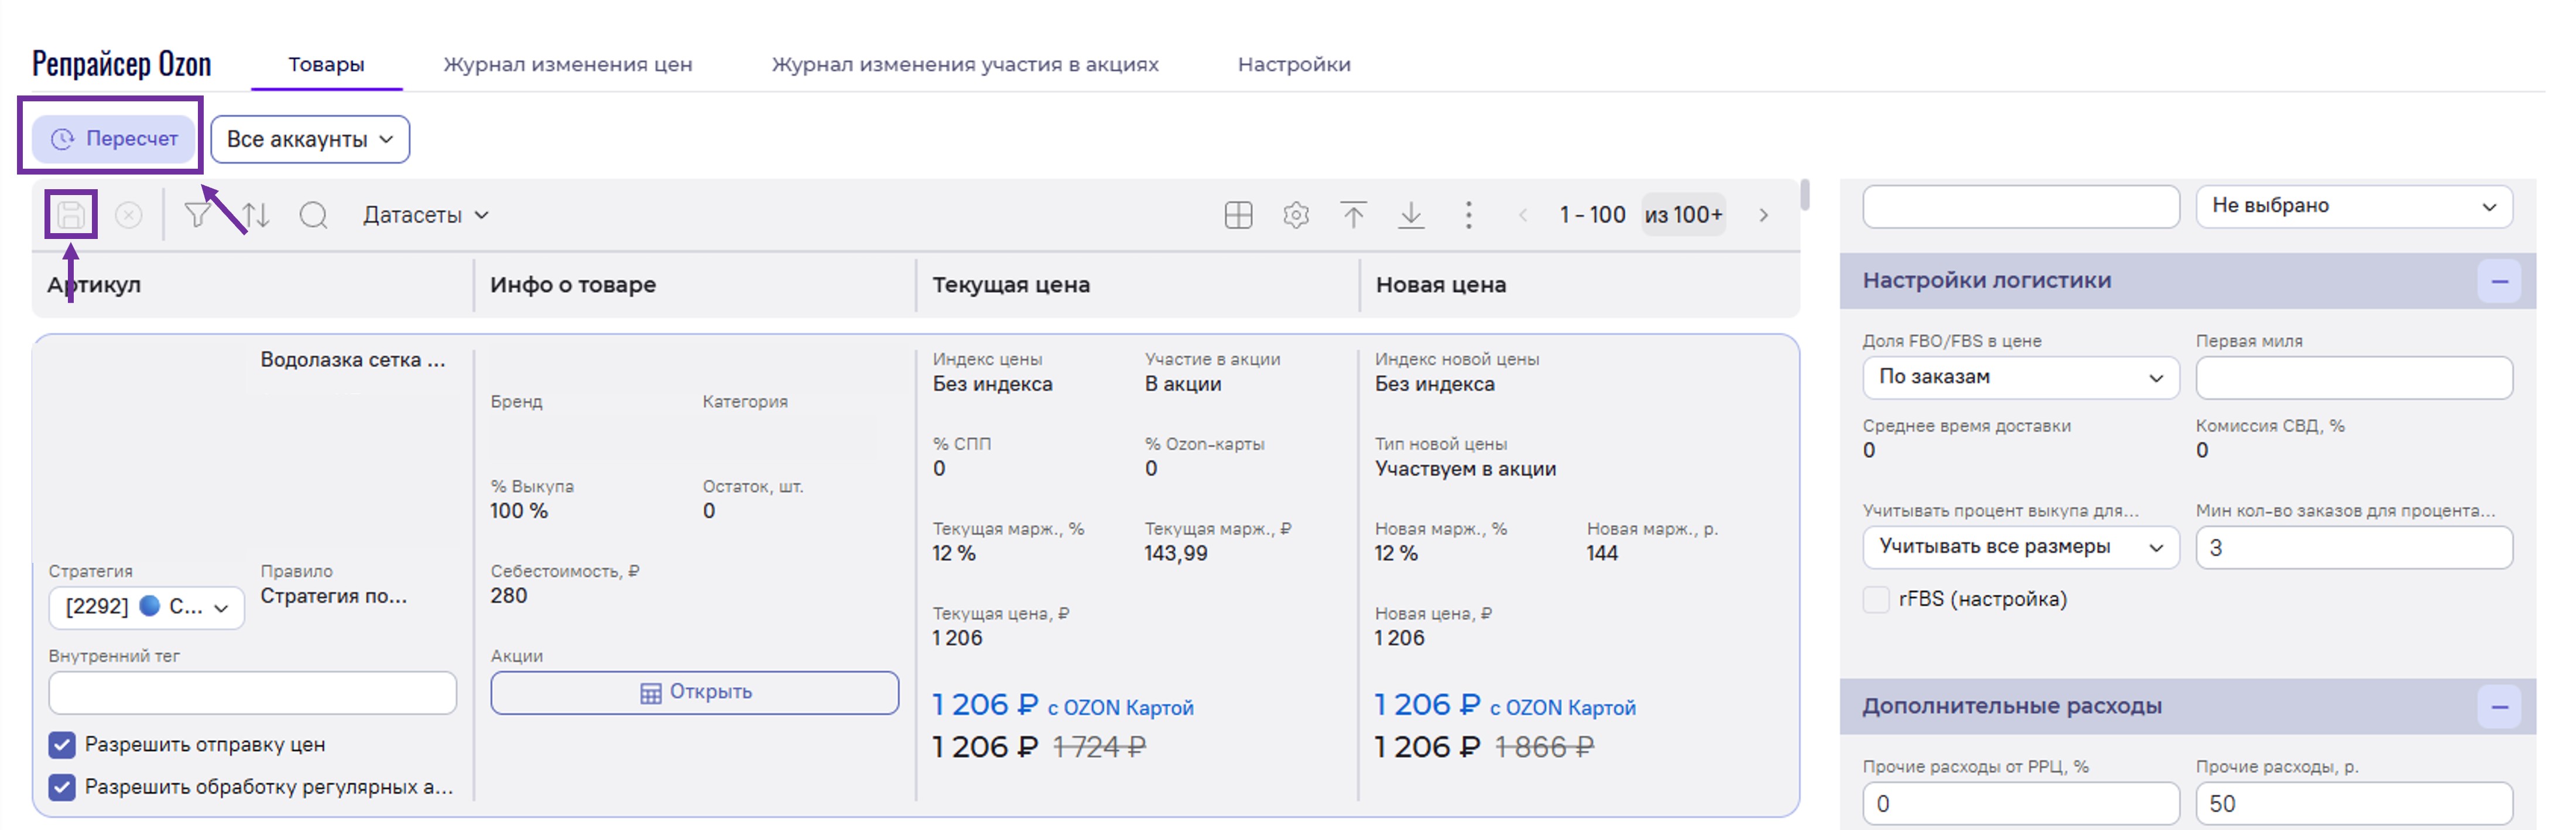Click the download arrow icon
The width and height of the screenshot is (2576, 830).
[1411, 215]
